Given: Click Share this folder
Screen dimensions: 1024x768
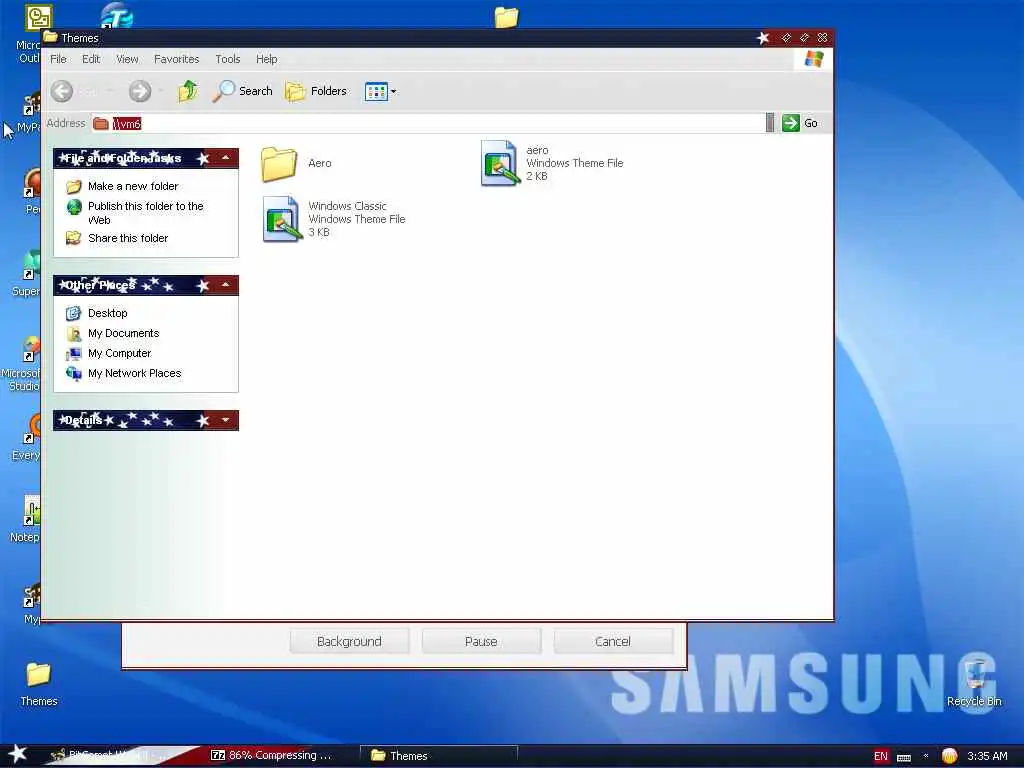Looking at the screenshot, I should point(128,238).
